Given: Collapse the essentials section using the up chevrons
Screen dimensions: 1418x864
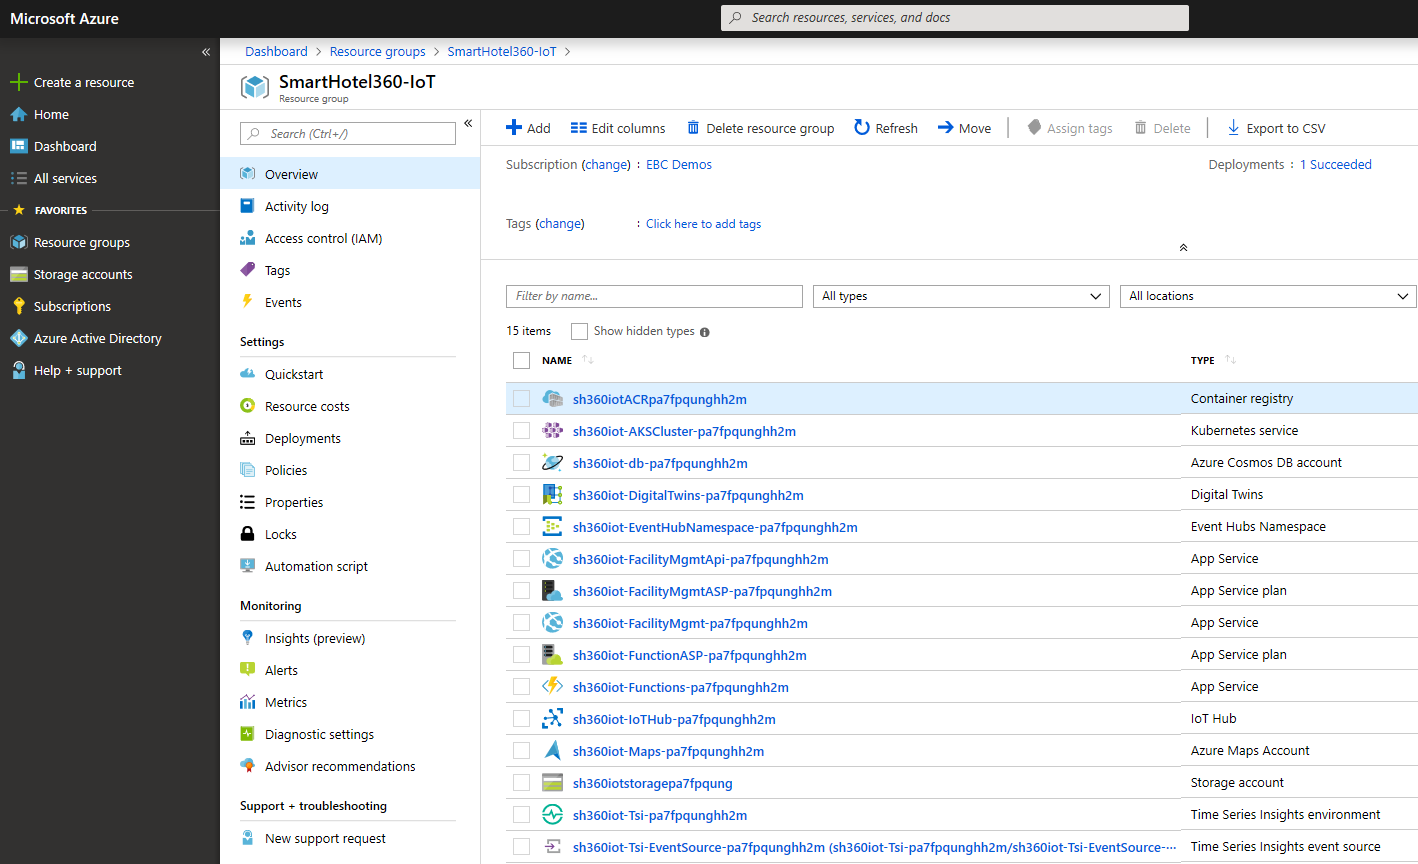Looking at the screenshot, I should pos(1183,247).
